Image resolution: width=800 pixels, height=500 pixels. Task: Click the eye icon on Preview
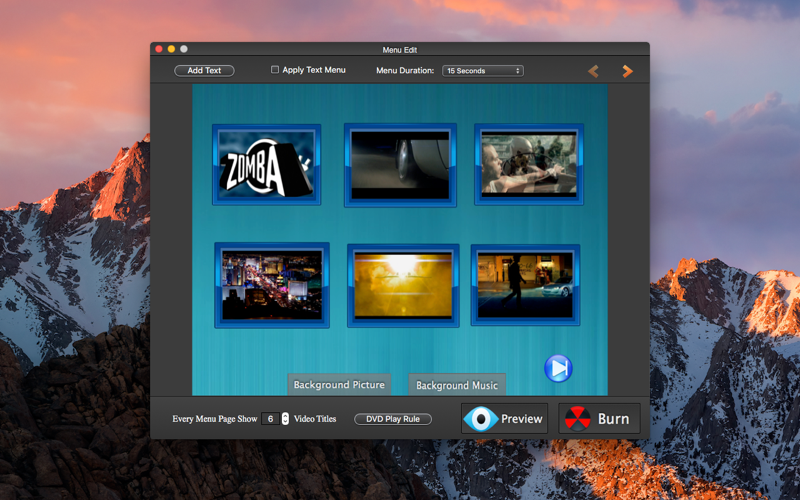(x=480, y=419)
